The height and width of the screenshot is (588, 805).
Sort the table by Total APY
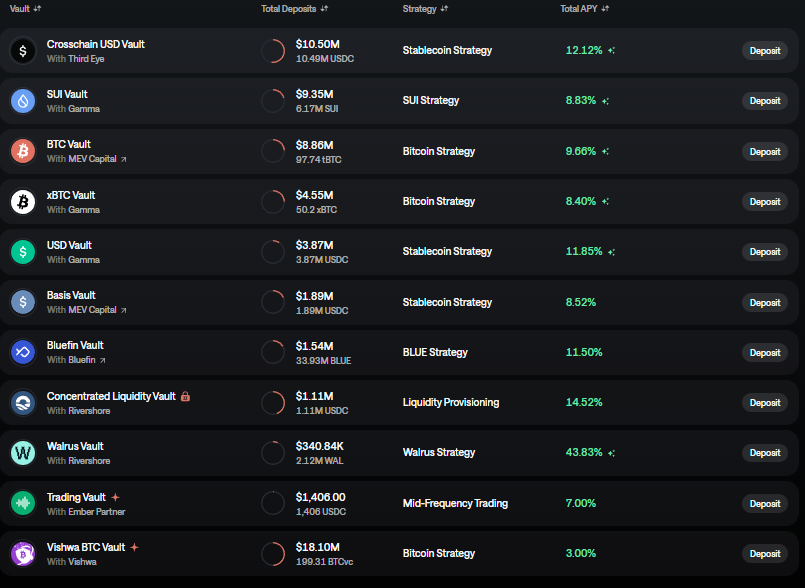point(584,9)
